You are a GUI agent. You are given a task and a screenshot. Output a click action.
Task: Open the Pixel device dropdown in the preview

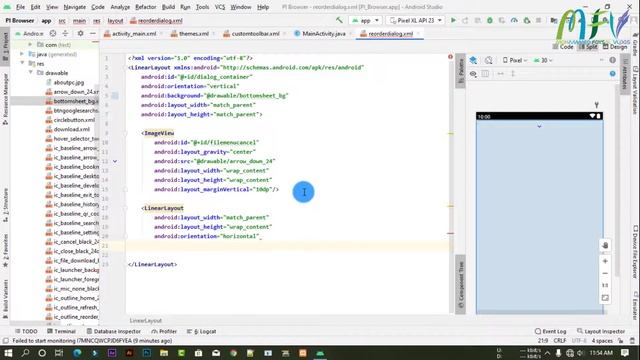[515, 60]
